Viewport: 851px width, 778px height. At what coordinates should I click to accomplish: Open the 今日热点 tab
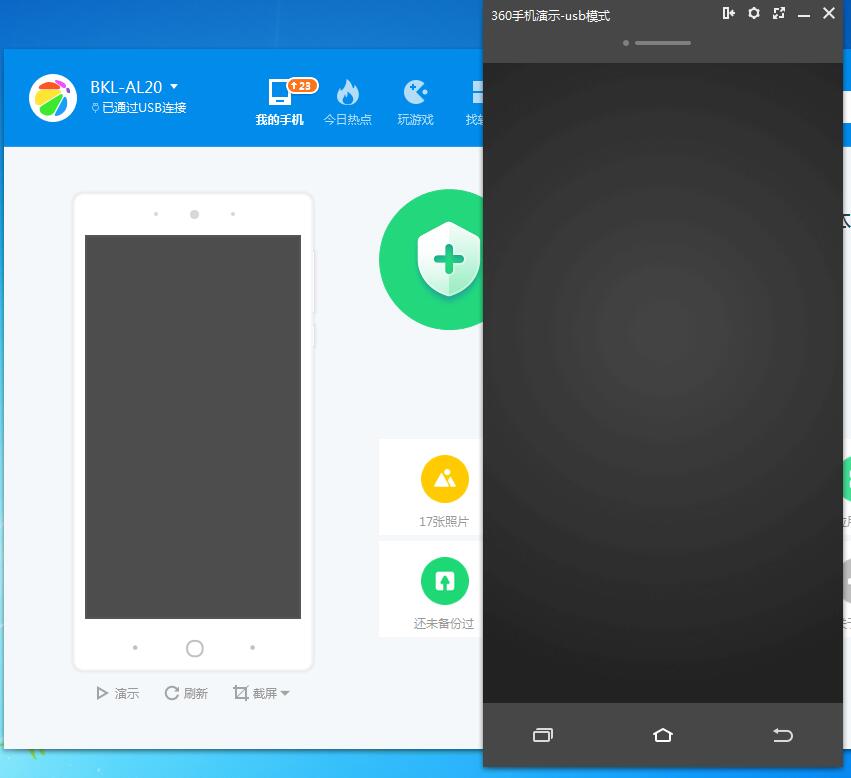pos(347,102)
